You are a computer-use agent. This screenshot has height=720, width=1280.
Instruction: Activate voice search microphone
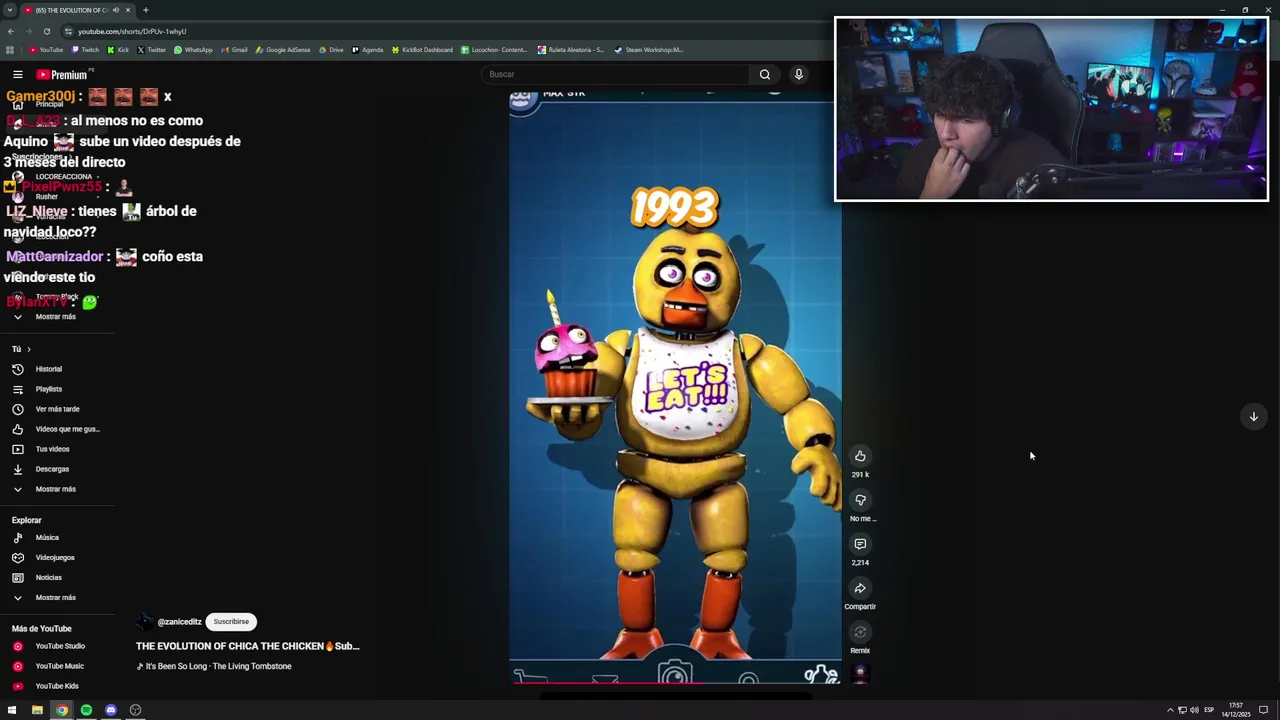[799, 74]
